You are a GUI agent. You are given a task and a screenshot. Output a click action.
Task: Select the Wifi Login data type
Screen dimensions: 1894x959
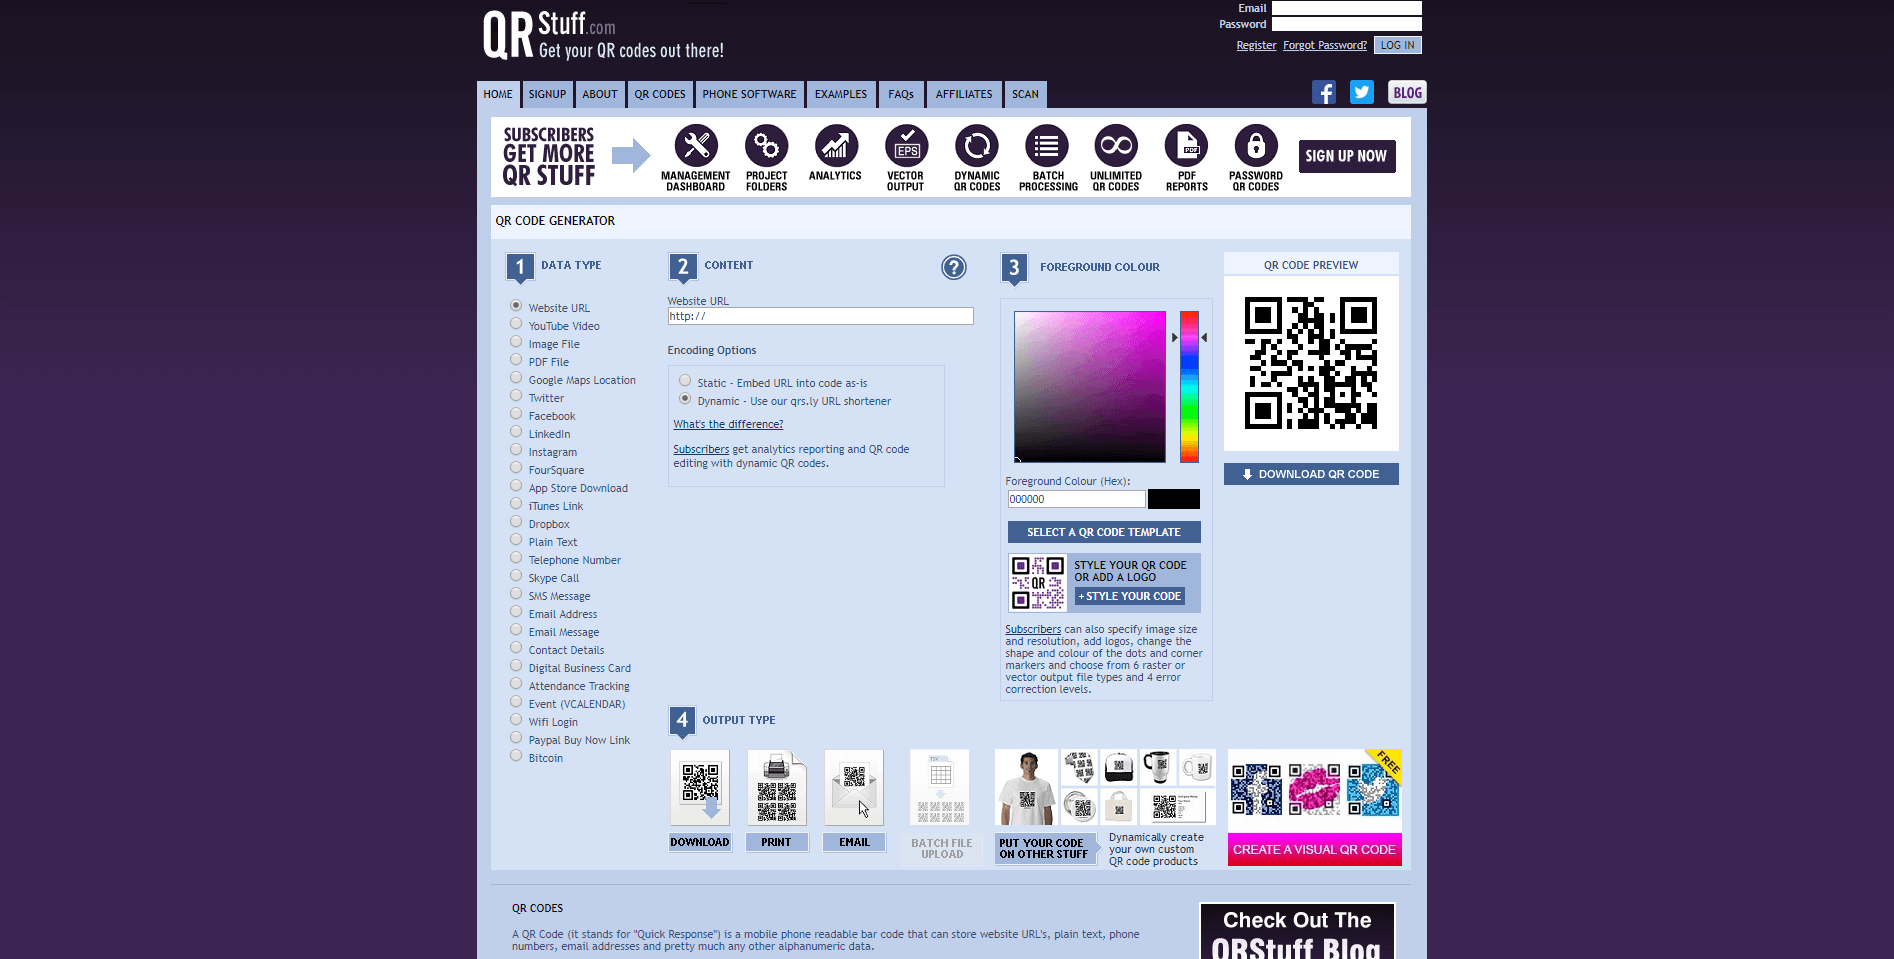tap(516, 720)
